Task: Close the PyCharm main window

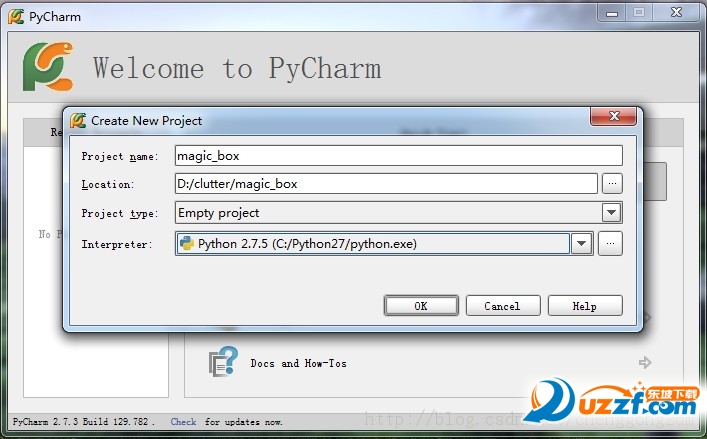Action: click(x=676, y=13)
